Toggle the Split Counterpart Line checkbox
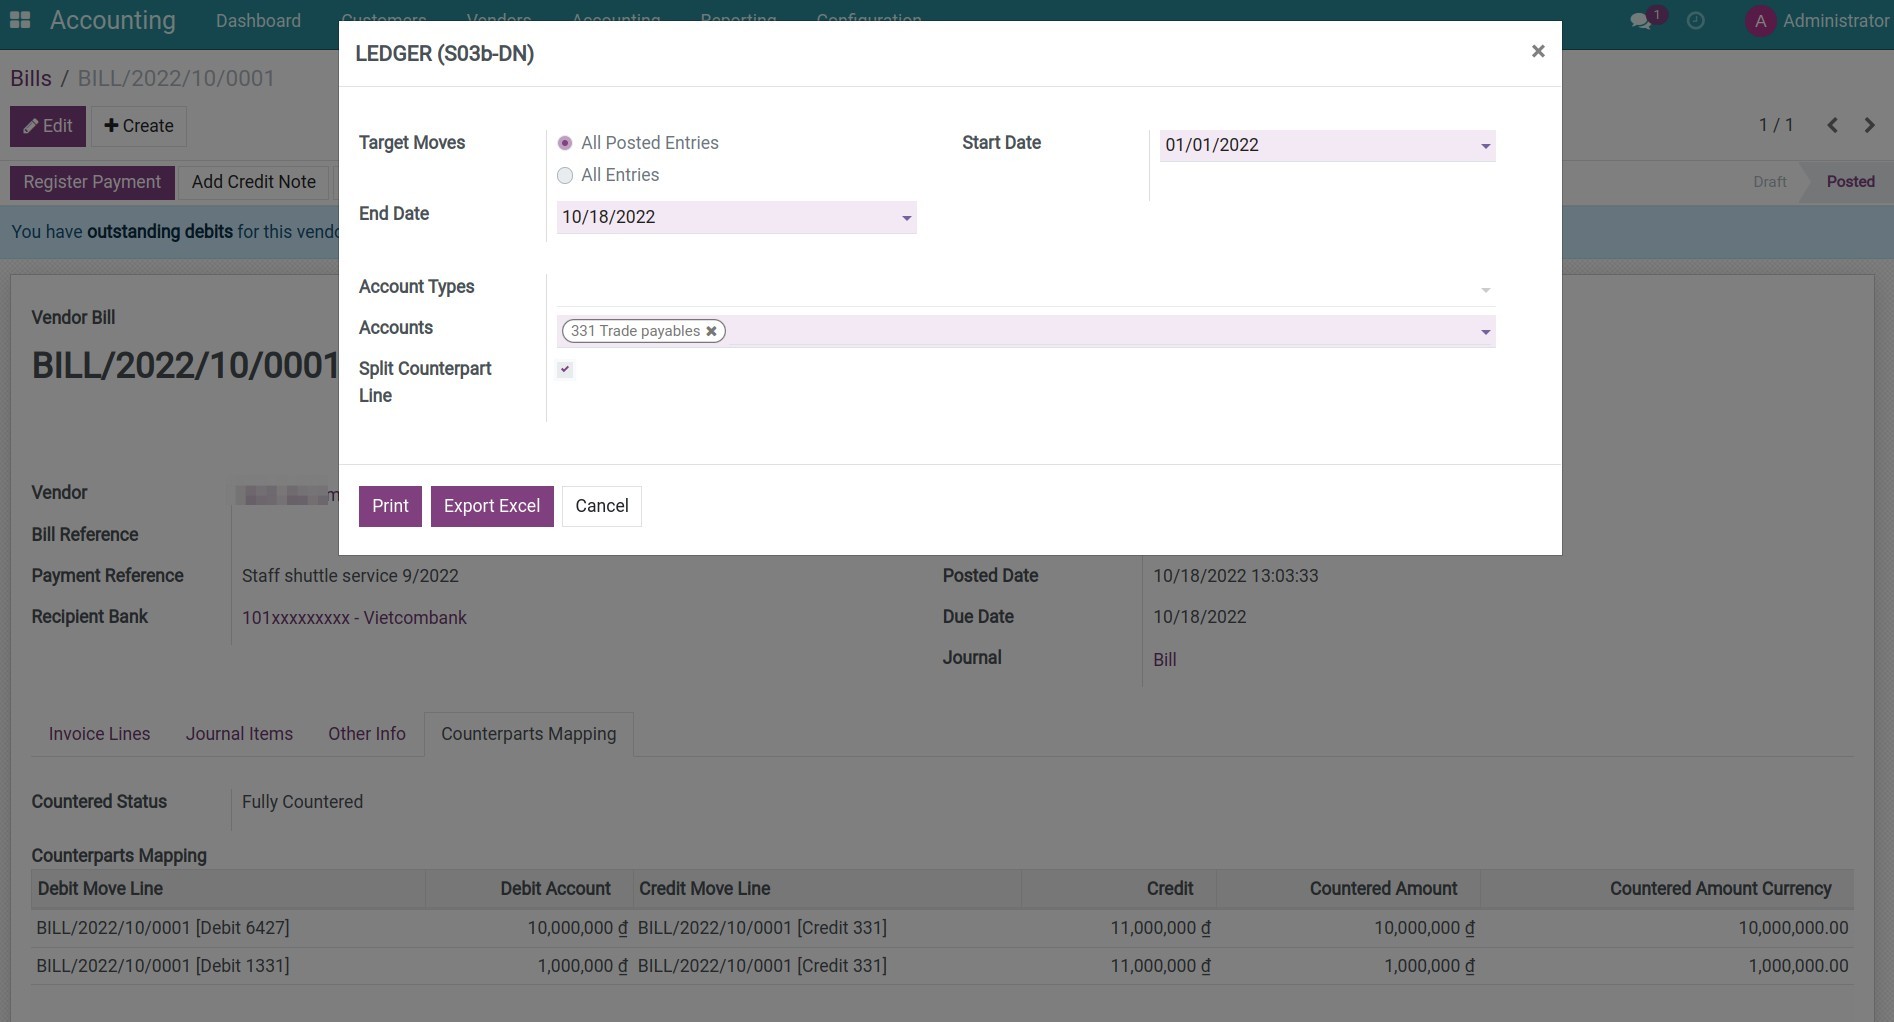 click(565, 369)
